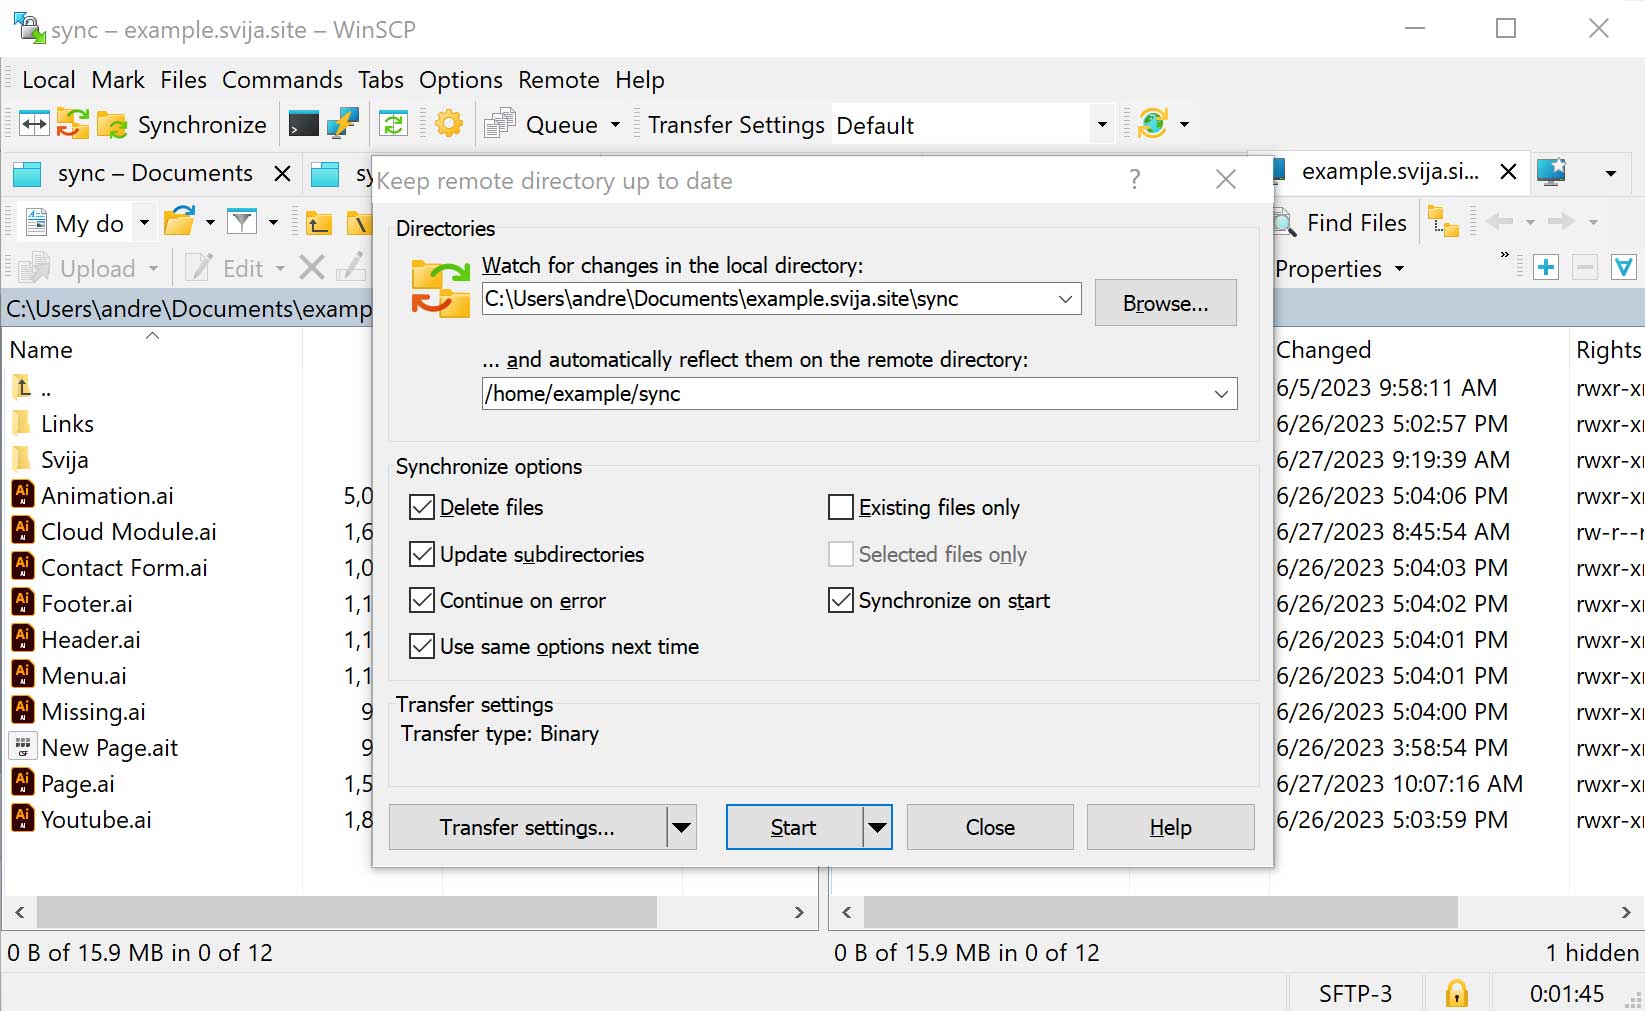
Task: Open the Start button dropdown arrow
Action: coord(877,828)
